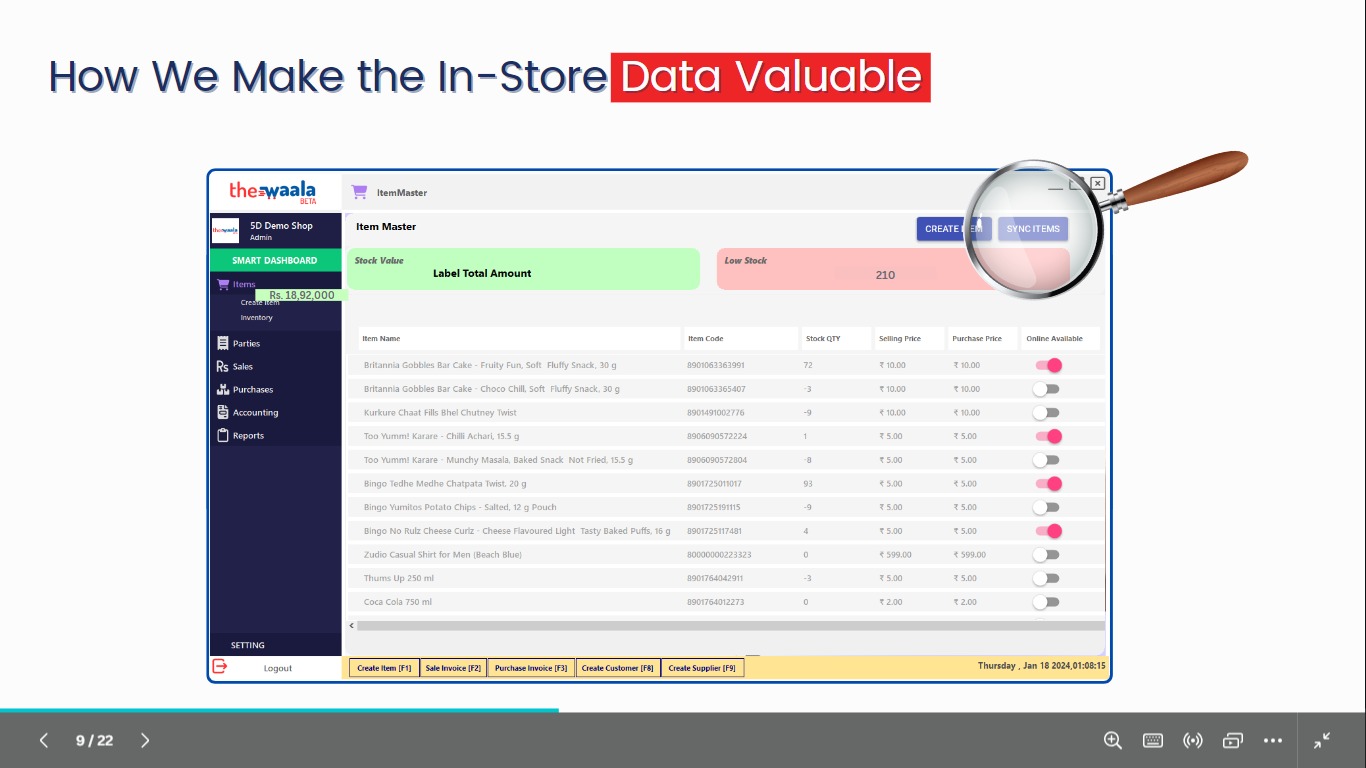
Task: Open Sales via the Rs icon
Action: tap(223, 366)
